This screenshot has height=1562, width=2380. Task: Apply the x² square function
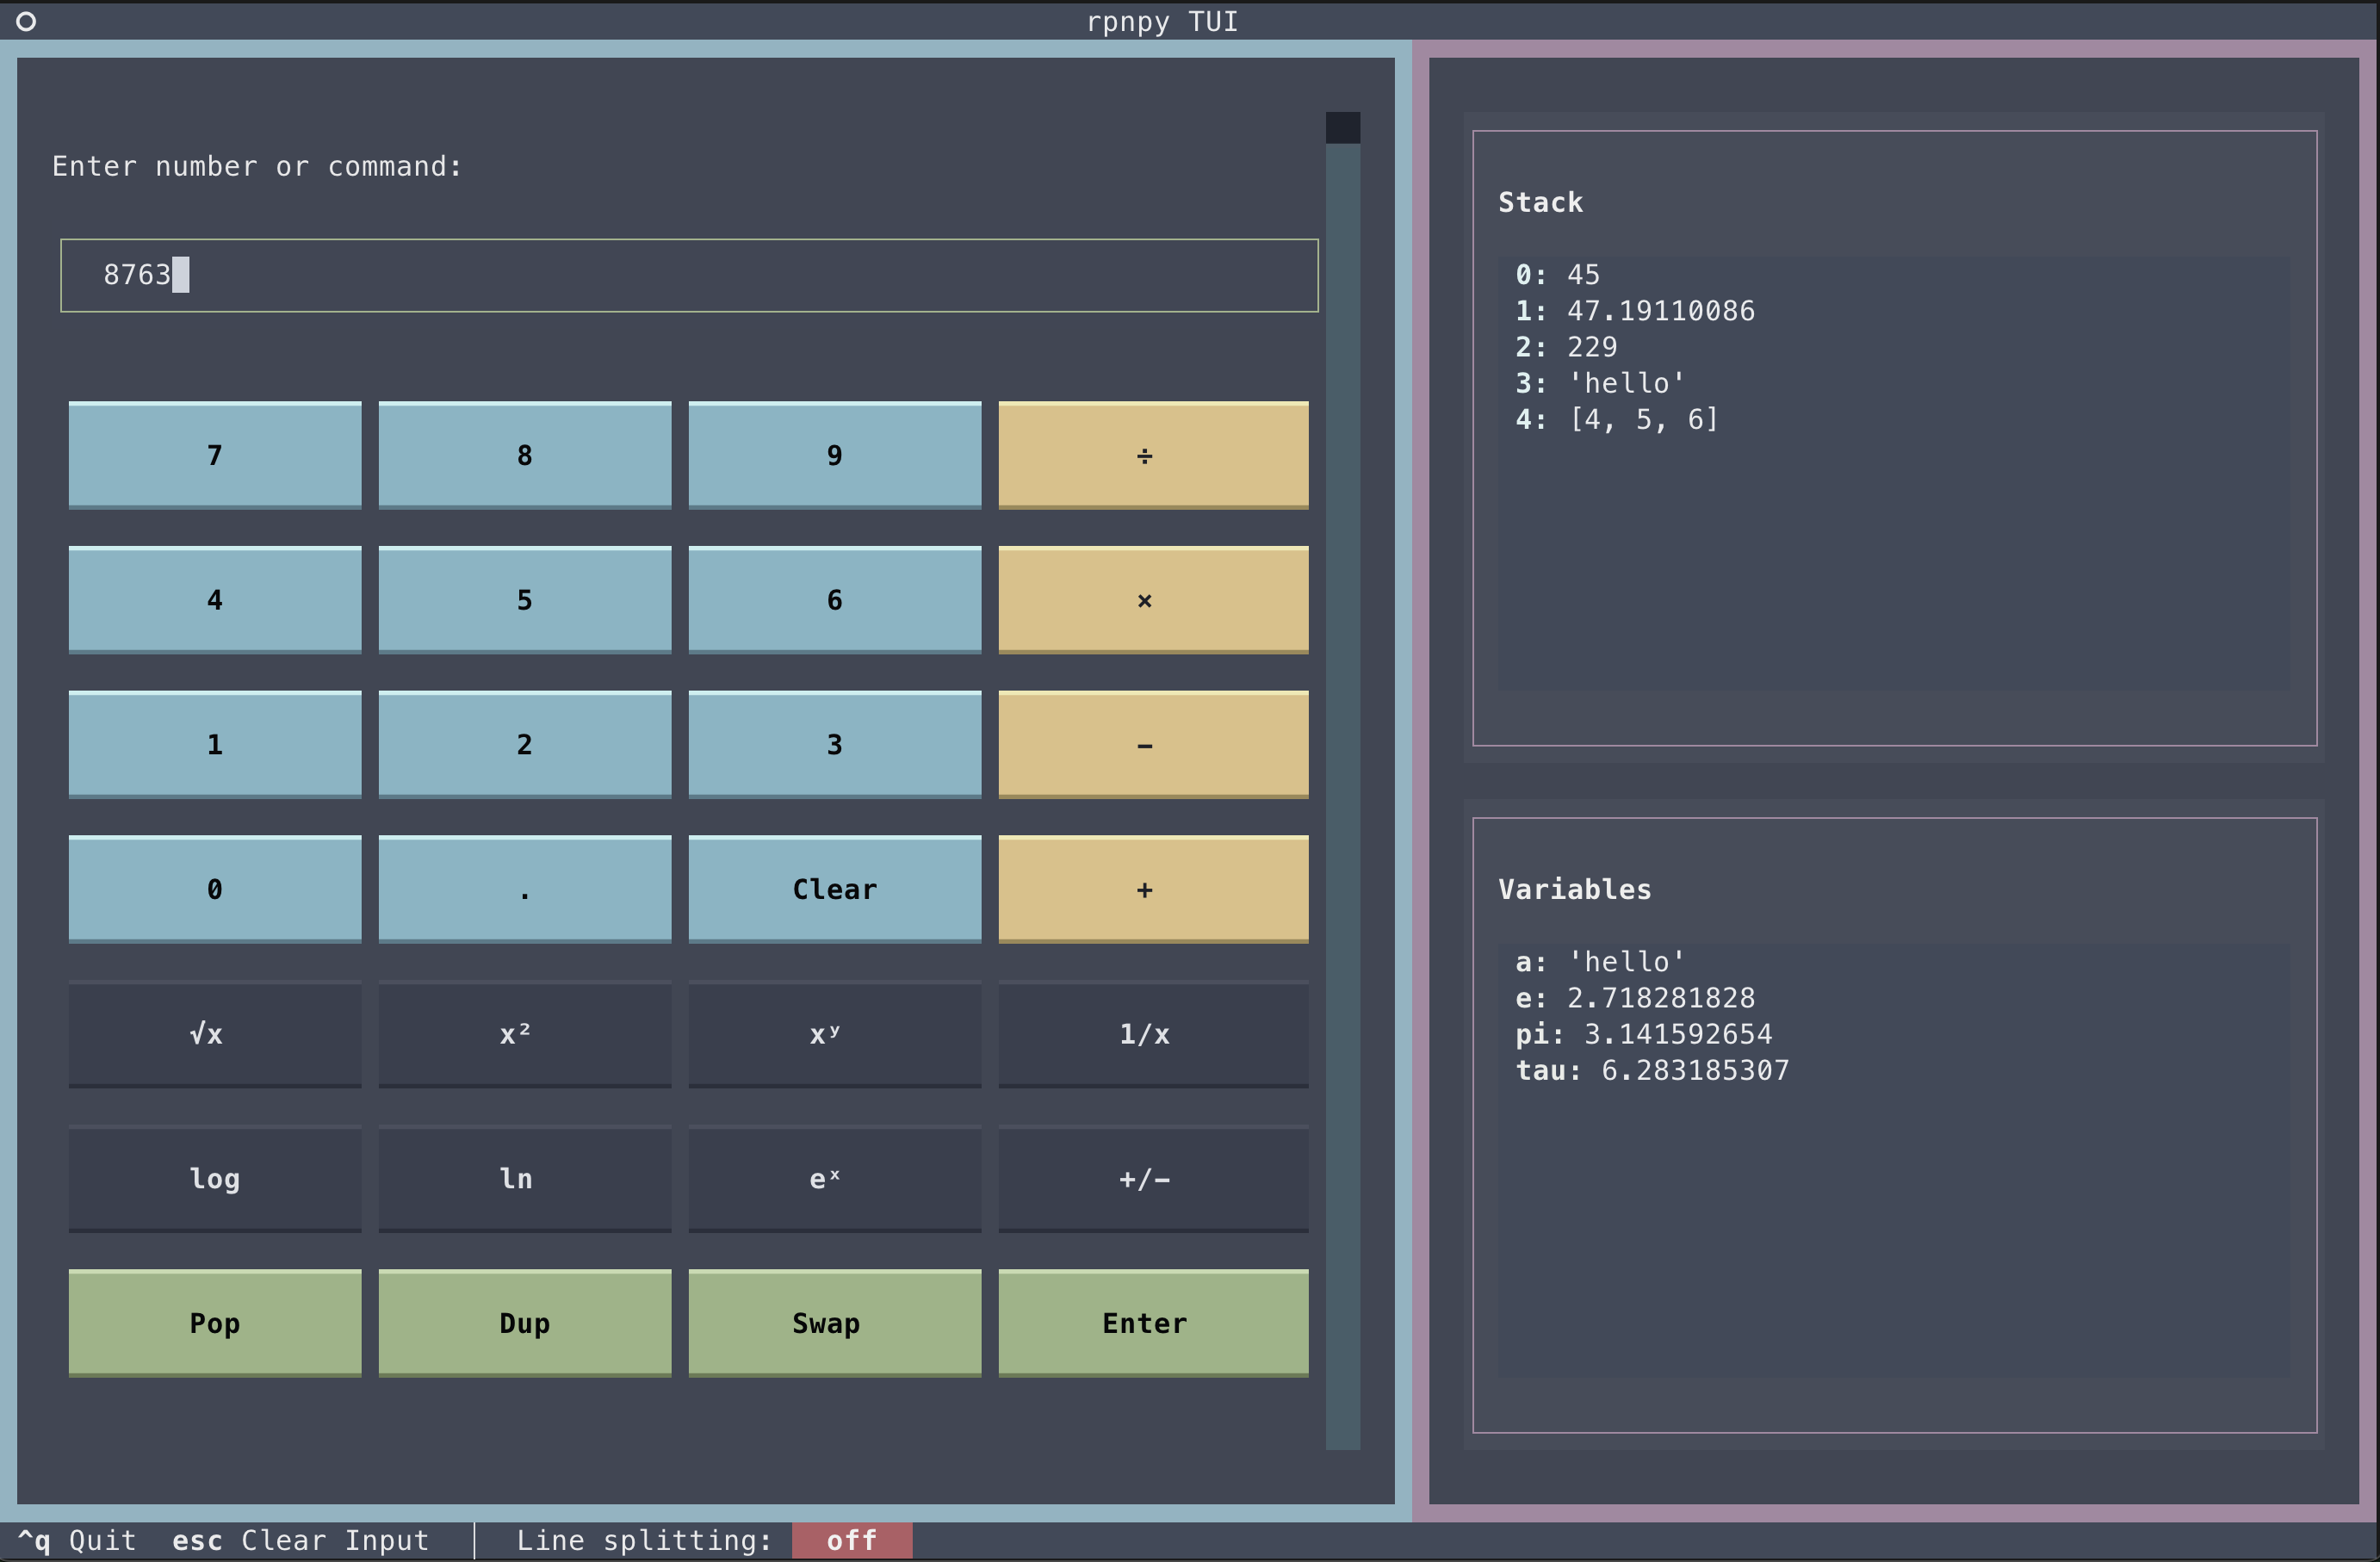524,1034
